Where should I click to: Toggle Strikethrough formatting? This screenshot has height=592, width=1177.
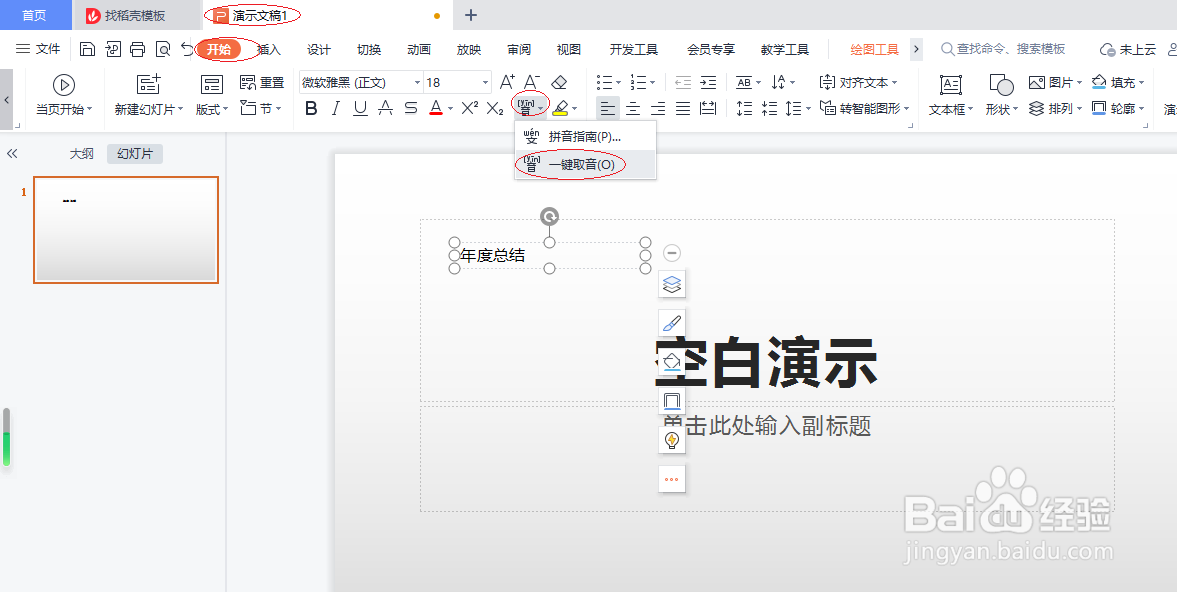(x=411, y=109)
